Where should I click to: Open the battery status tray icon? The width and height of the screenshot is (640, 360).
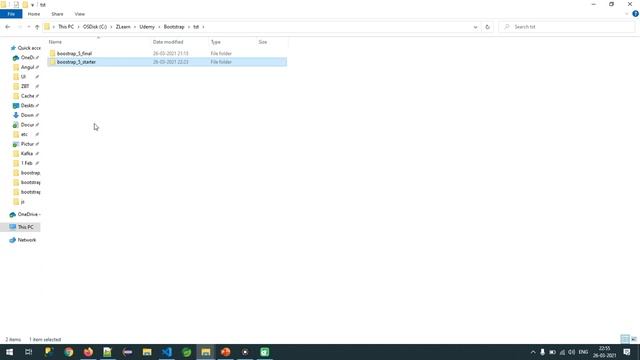pos(552,352)
